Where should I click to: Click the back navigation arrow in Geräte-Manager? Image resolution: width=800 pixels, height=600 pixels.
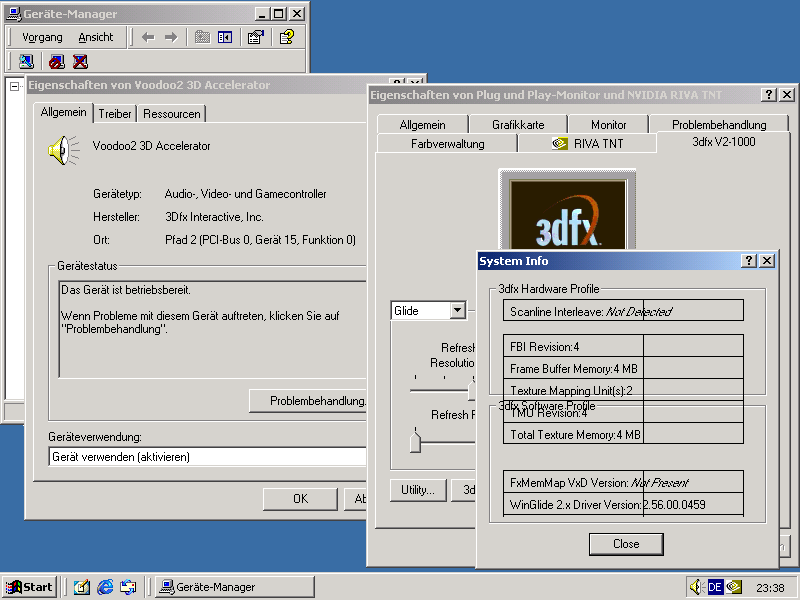click(x=150, y=37)
